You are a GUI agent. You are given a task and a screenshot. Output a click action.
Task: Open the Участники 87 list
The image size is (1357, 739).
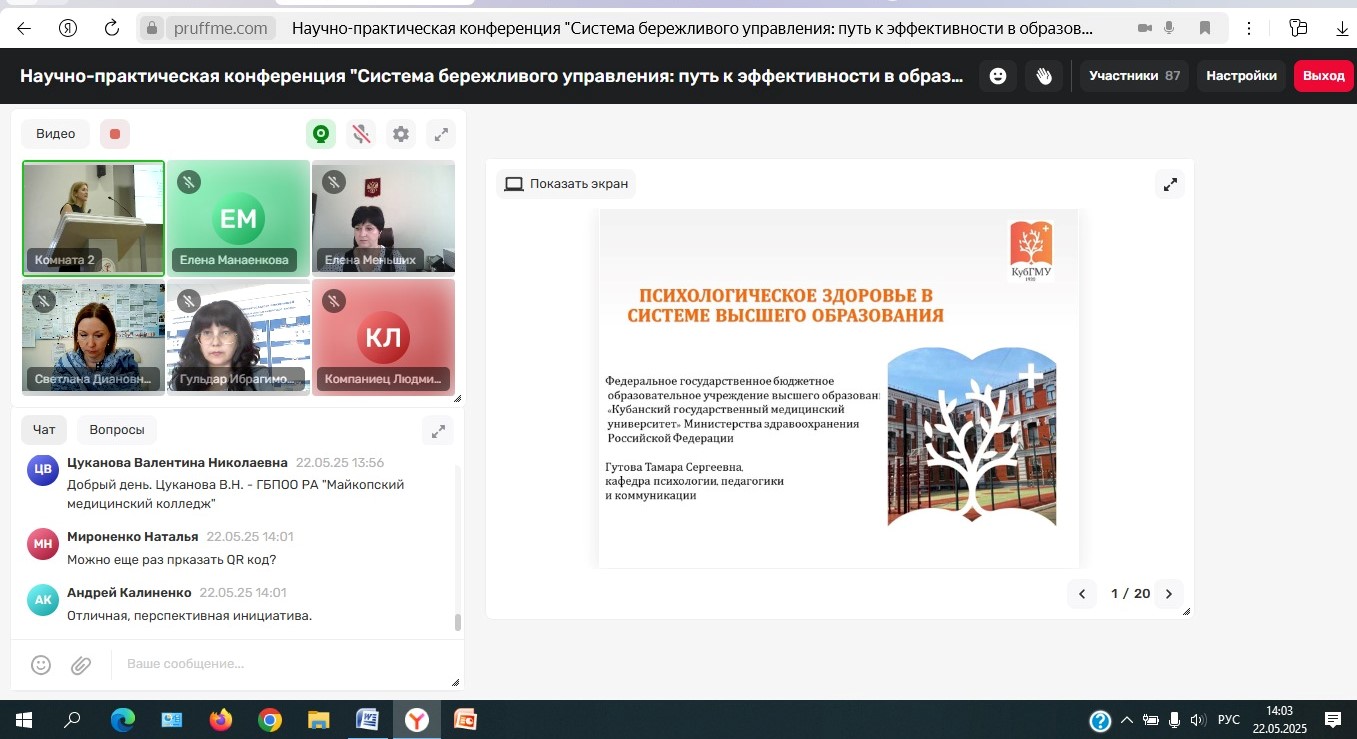[1134, 76]
